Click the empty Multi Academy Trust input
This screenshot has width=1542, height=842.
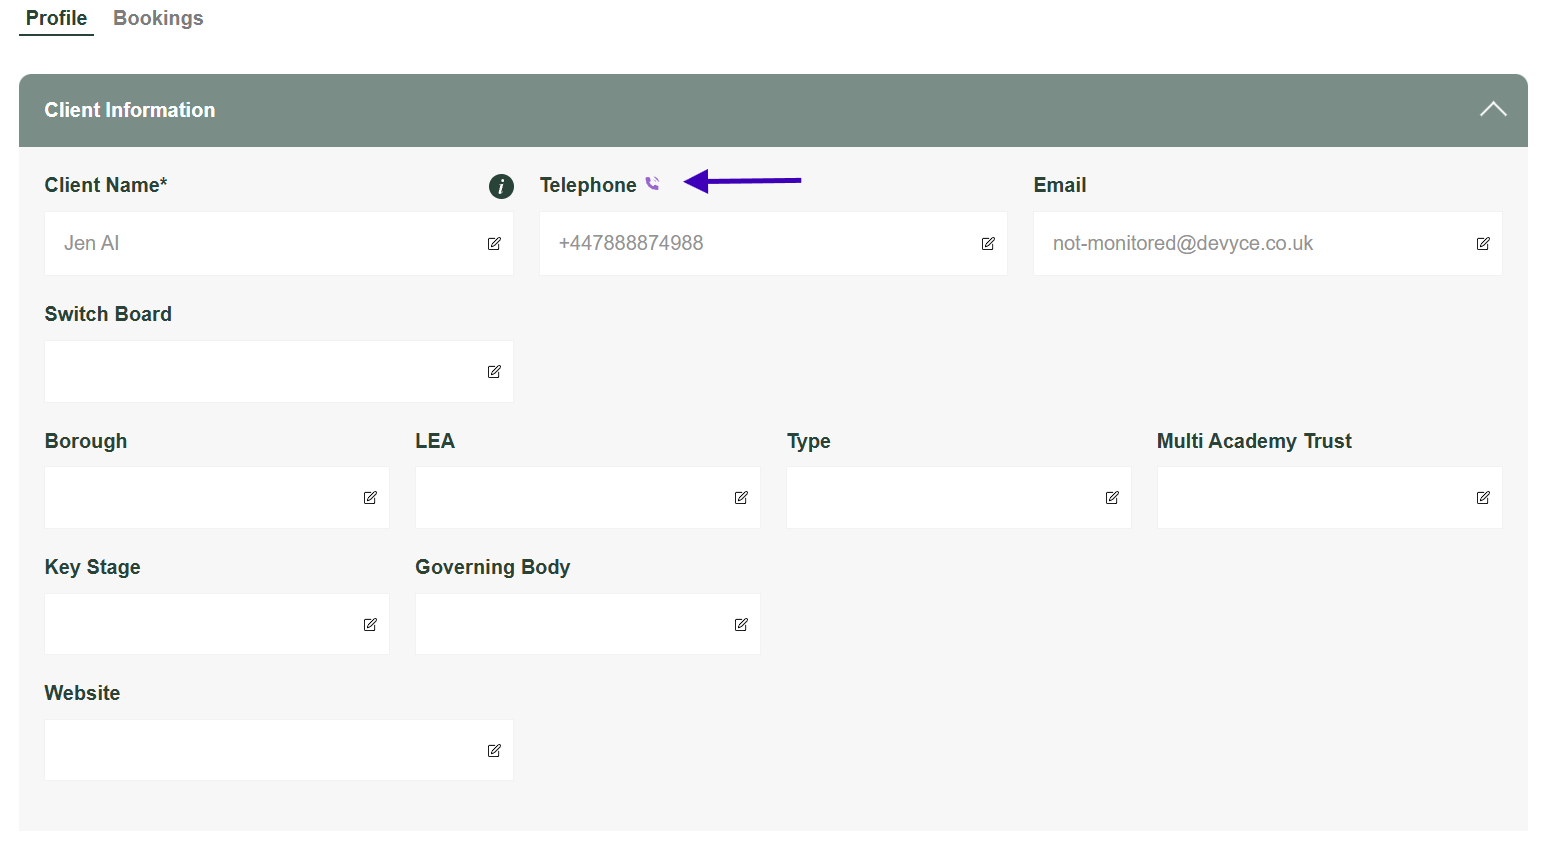coord(1330,498)
